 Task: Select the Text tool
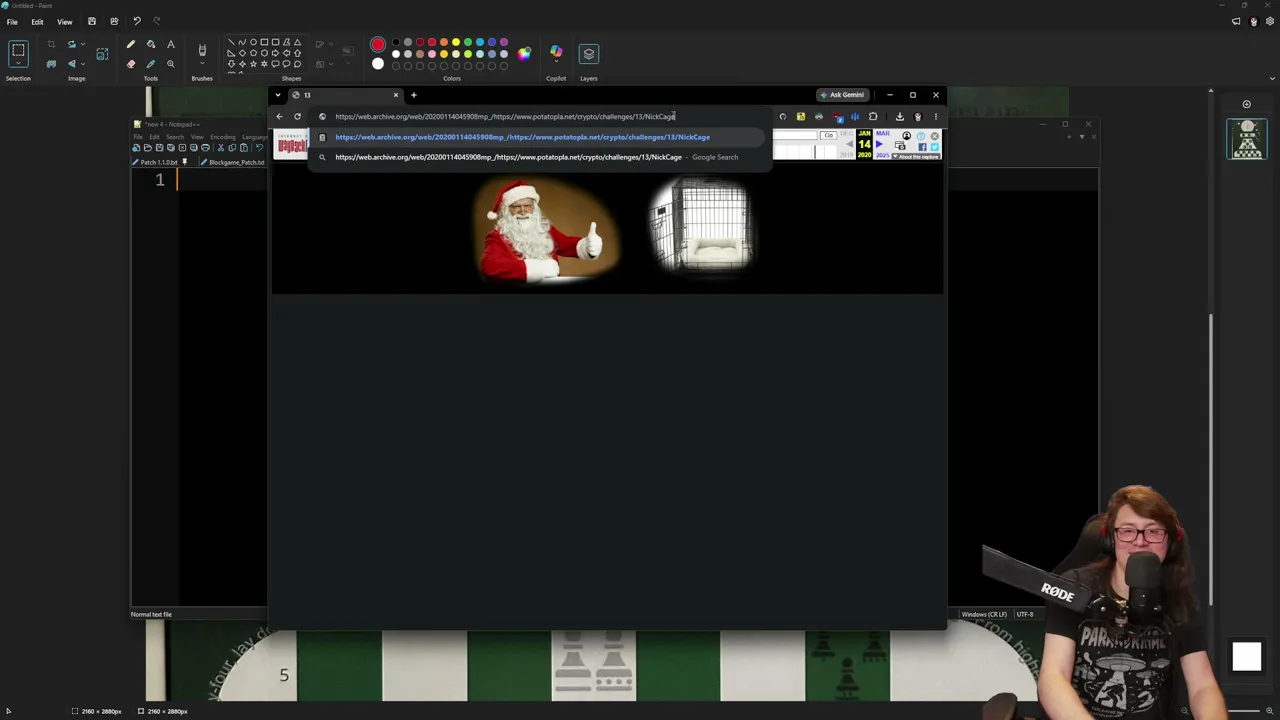coord(171,44)
